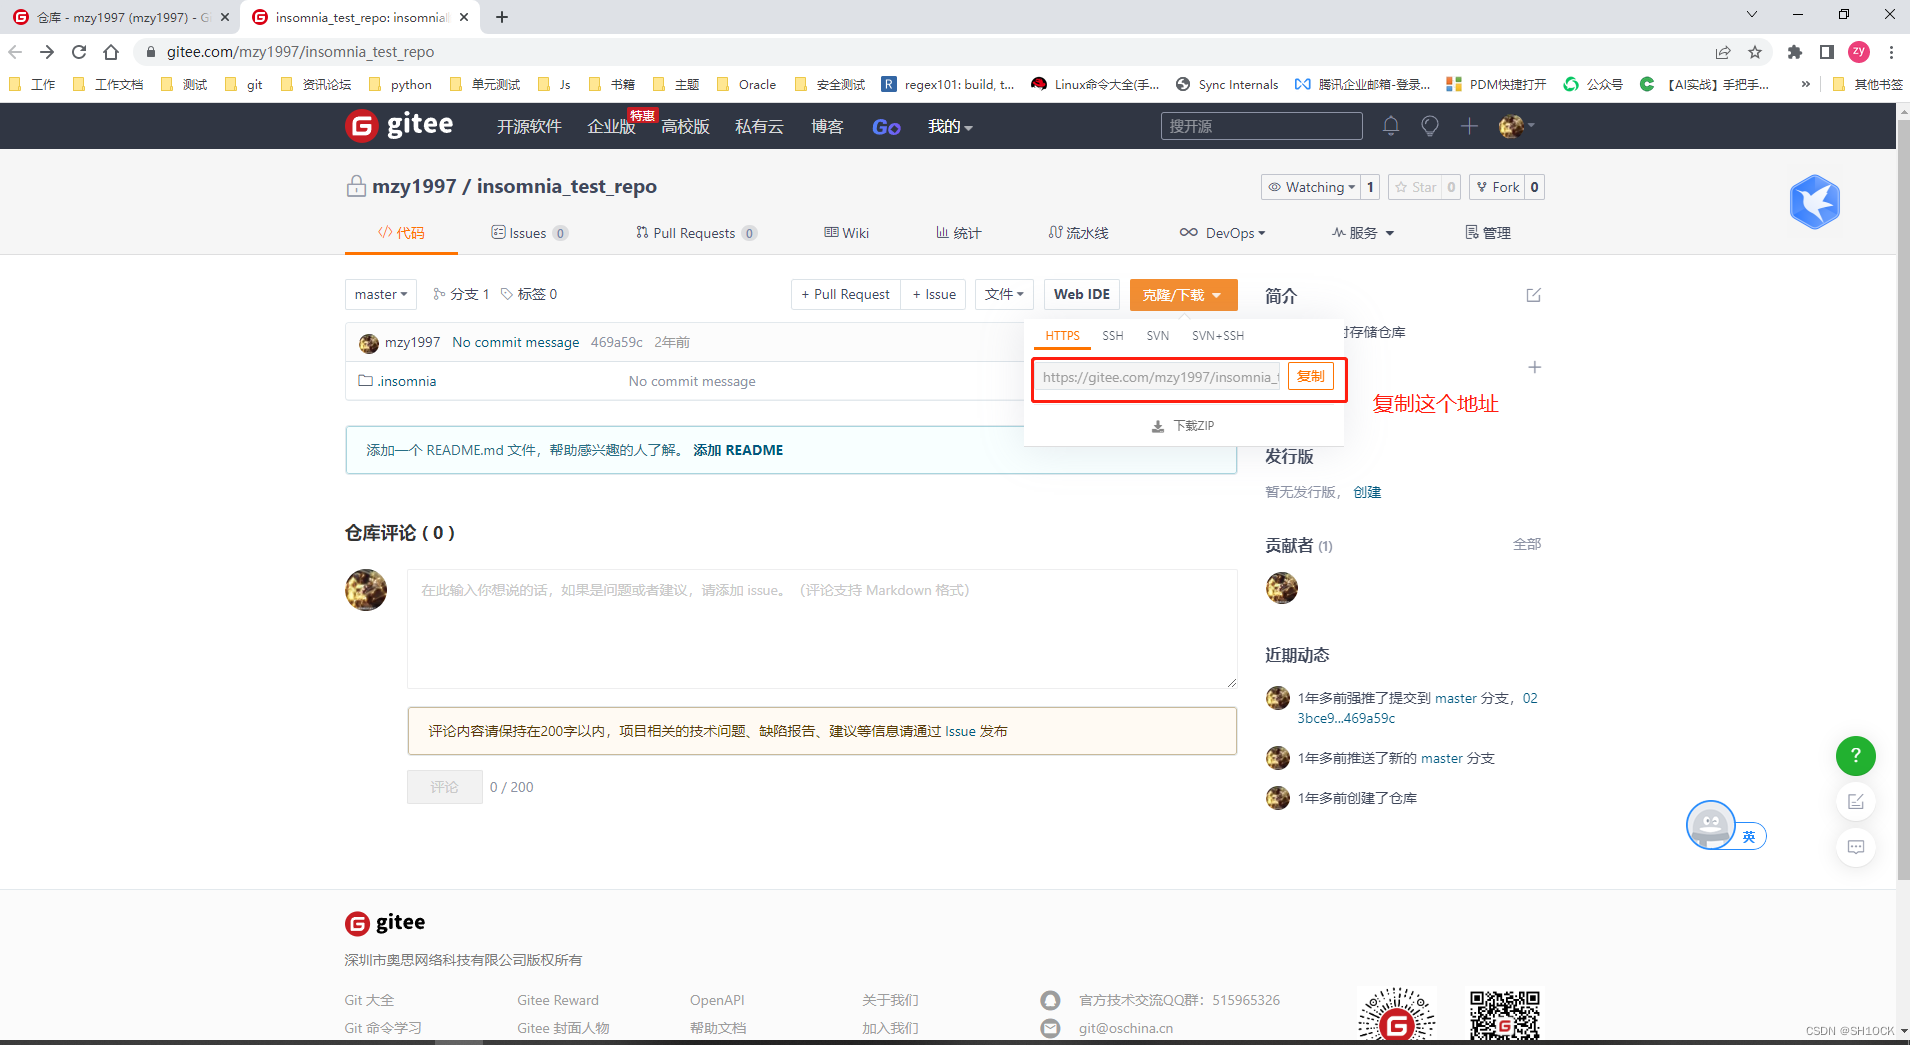Expand the master branch dropdown
Screen dimensions: 1910x1045
tap(380, 294)
